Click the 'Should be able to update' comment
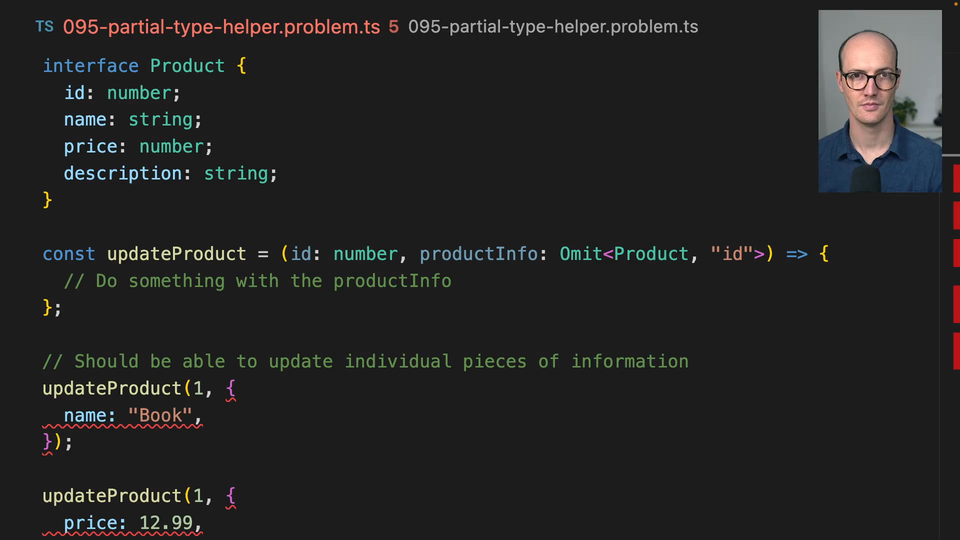960x540 pixels. coord(365,361)
